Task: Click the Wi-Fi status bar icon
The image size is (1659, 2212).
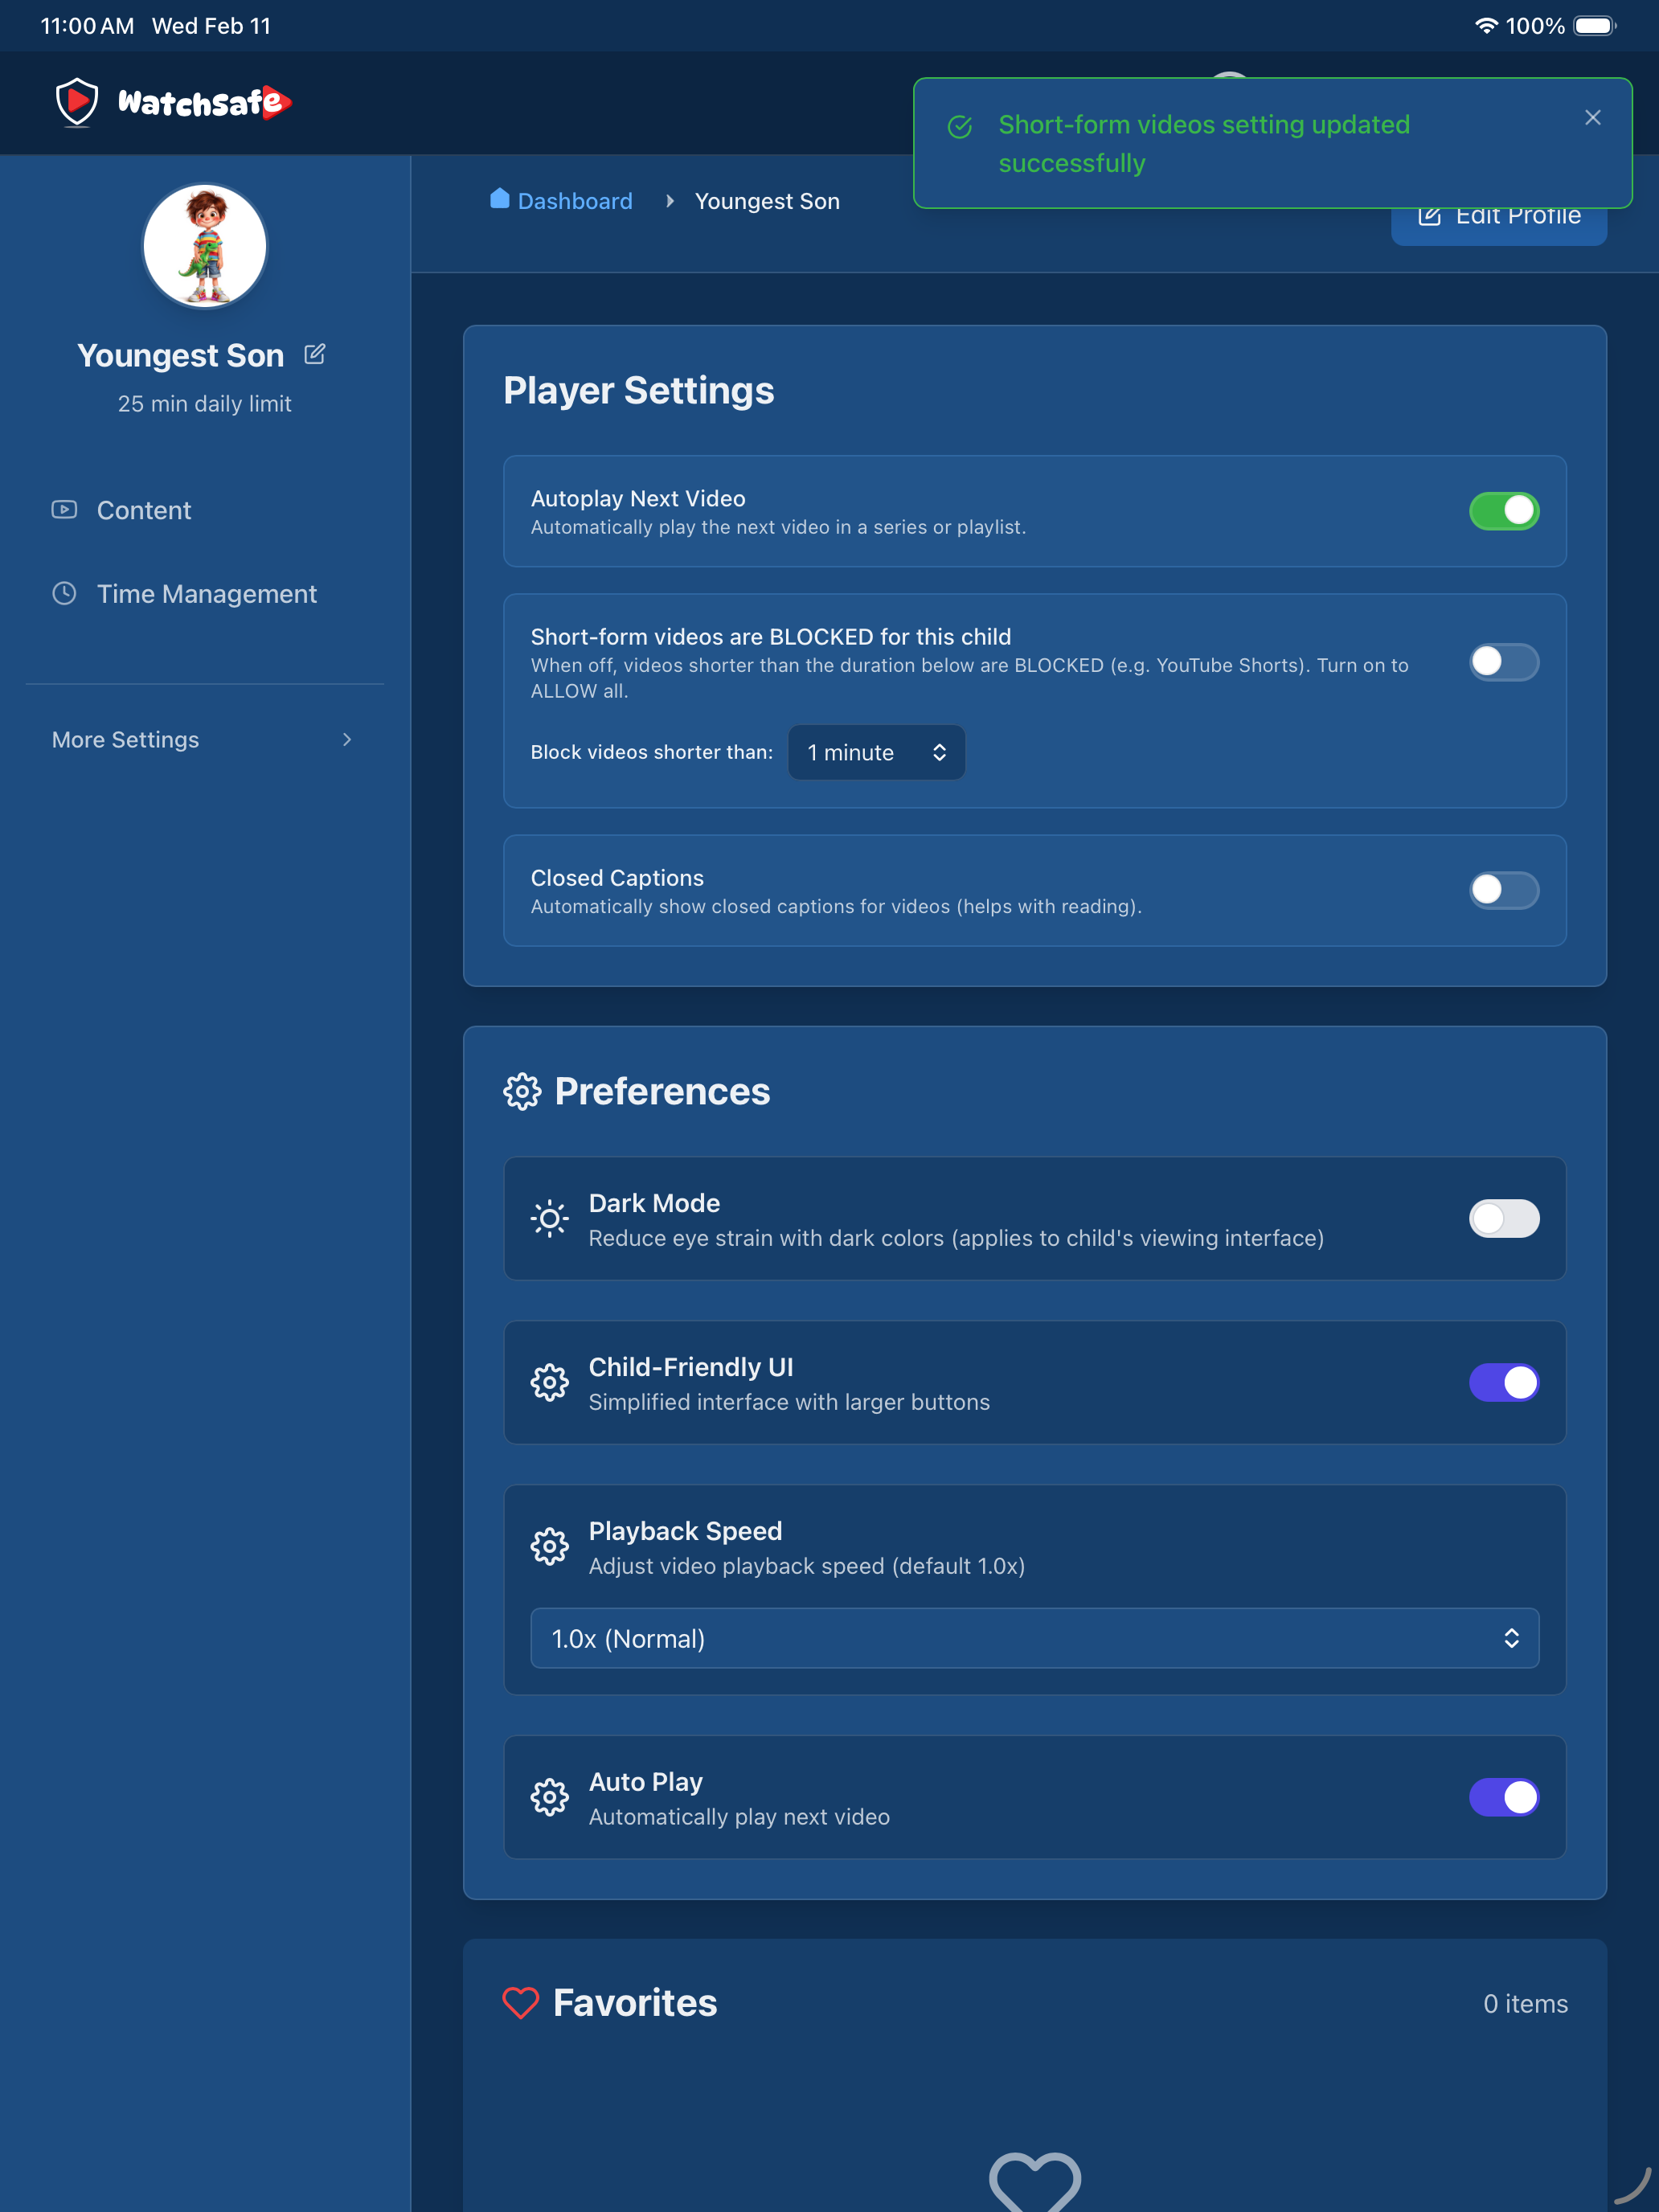Action: point(1486,26)
